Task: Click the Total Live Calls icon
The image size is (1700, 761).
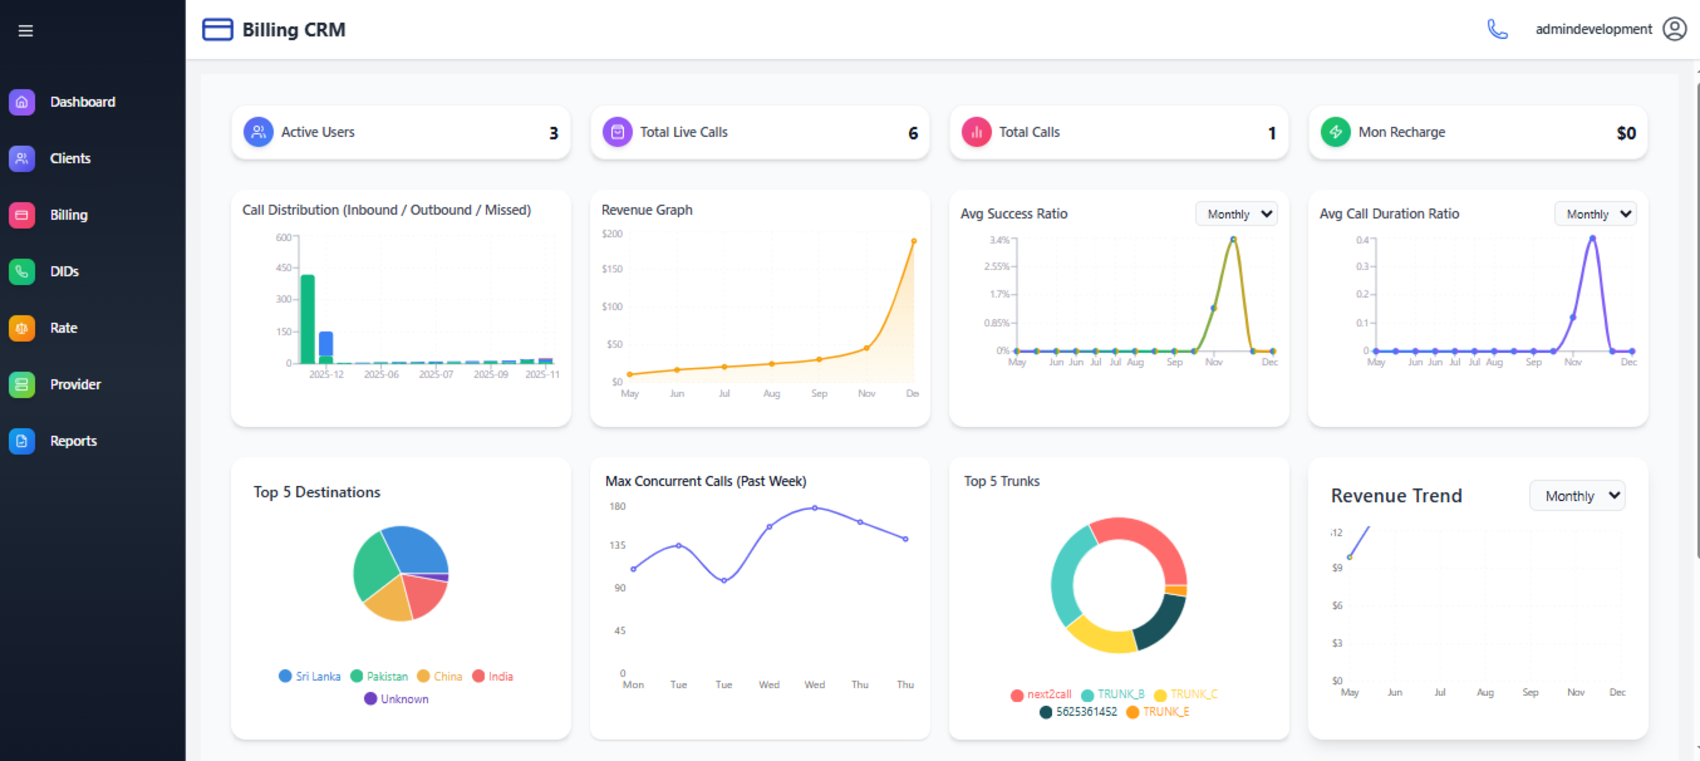Action: click(x=617, y=132)
